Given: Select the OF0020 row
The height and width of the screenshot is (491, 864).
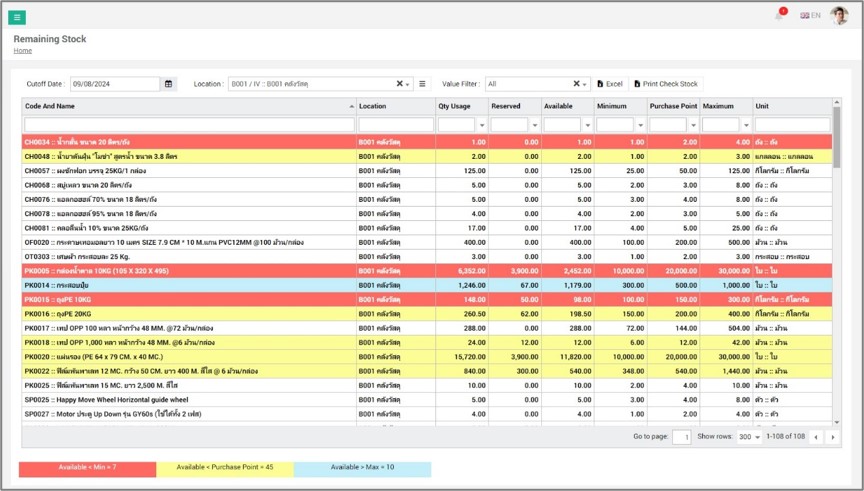Looking at the screenshot, I should [x=427, y=242].
